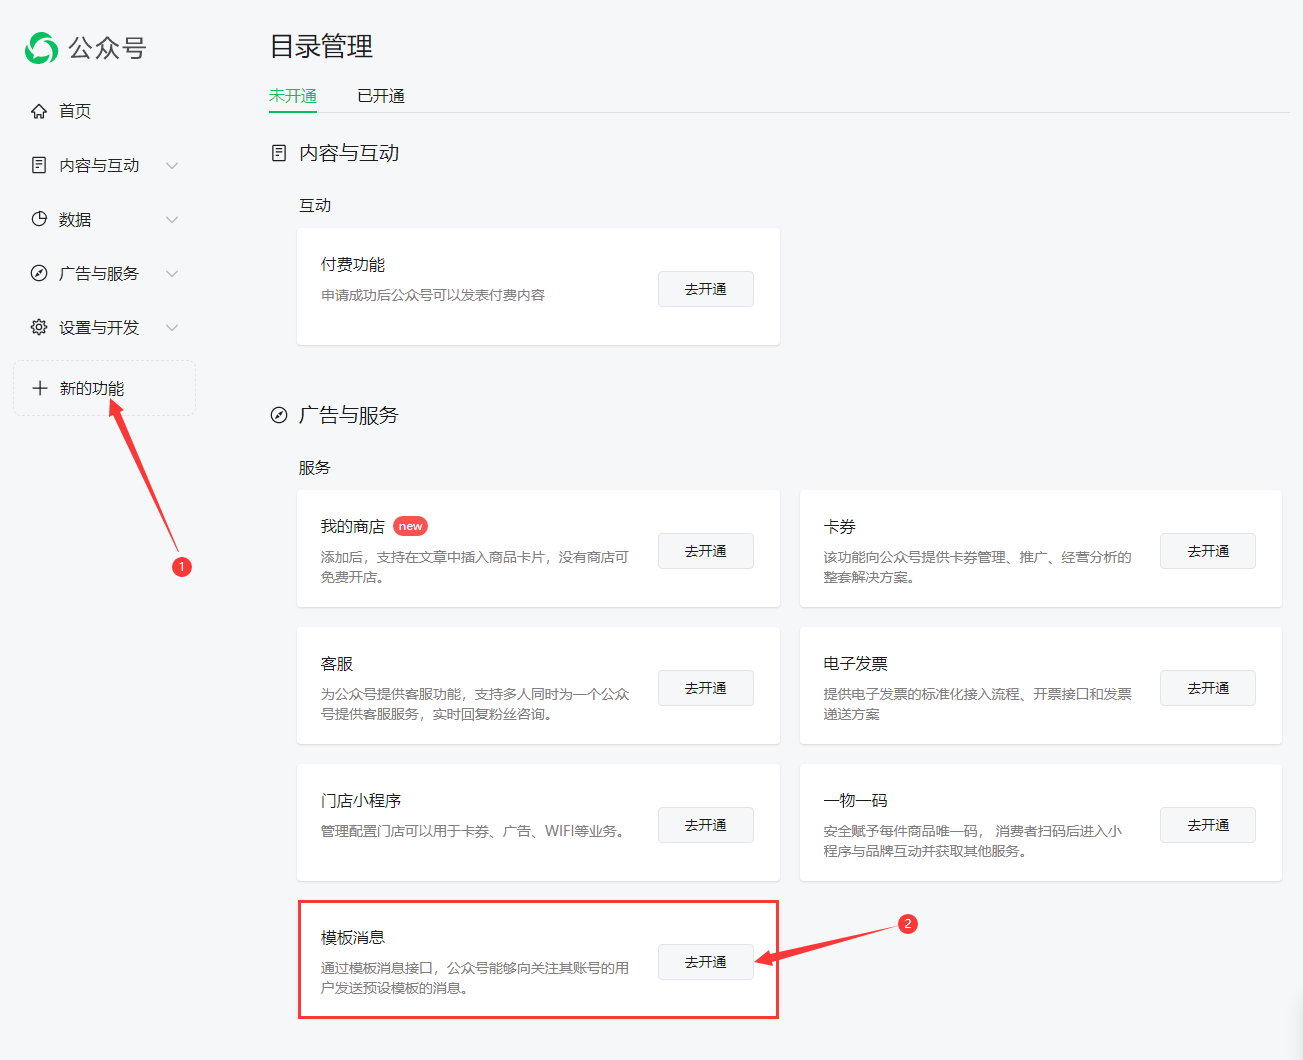This screenshot has width=1303, height=1060.
Task: Click the 模板消息 card title
Action: coord(353,937)
